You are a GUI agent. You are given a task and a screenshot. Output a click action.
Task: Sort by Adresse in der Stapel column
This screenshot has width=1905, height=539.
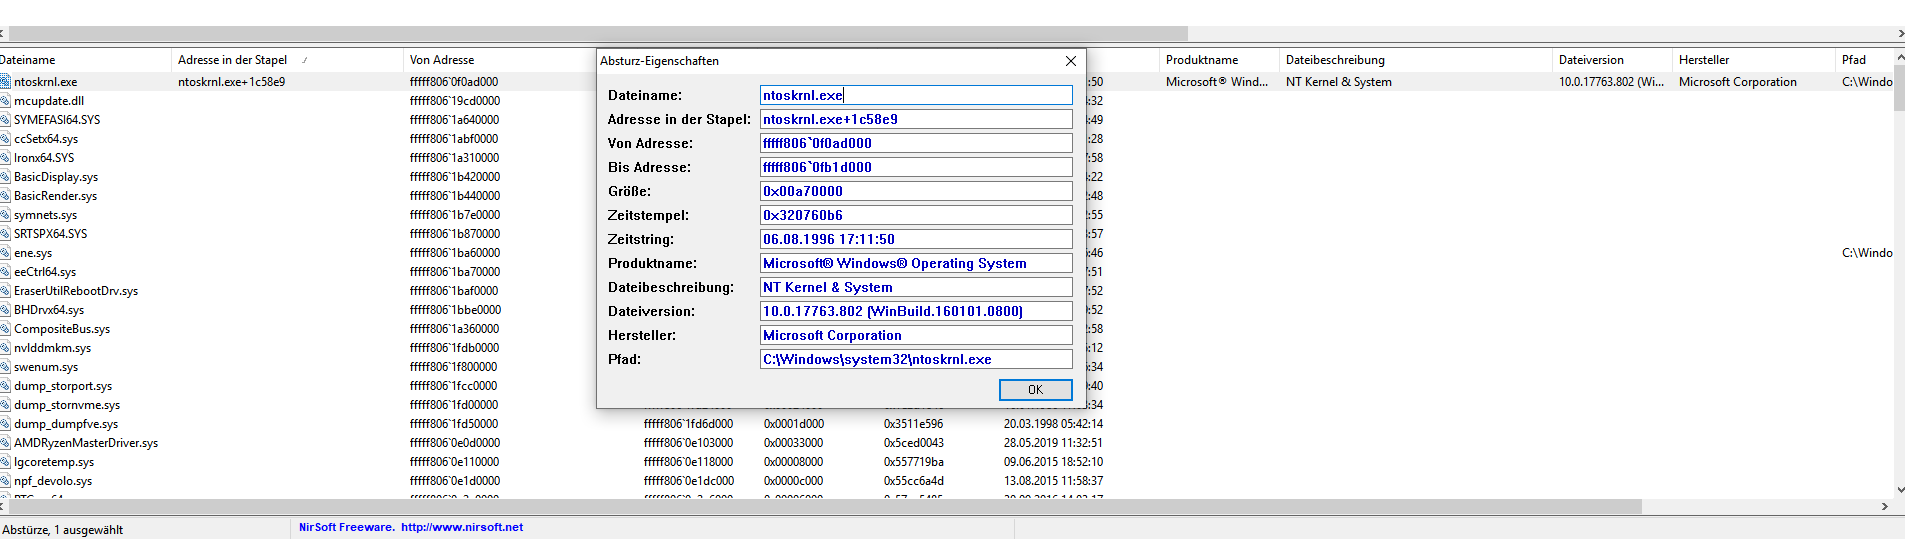(286, 60)
